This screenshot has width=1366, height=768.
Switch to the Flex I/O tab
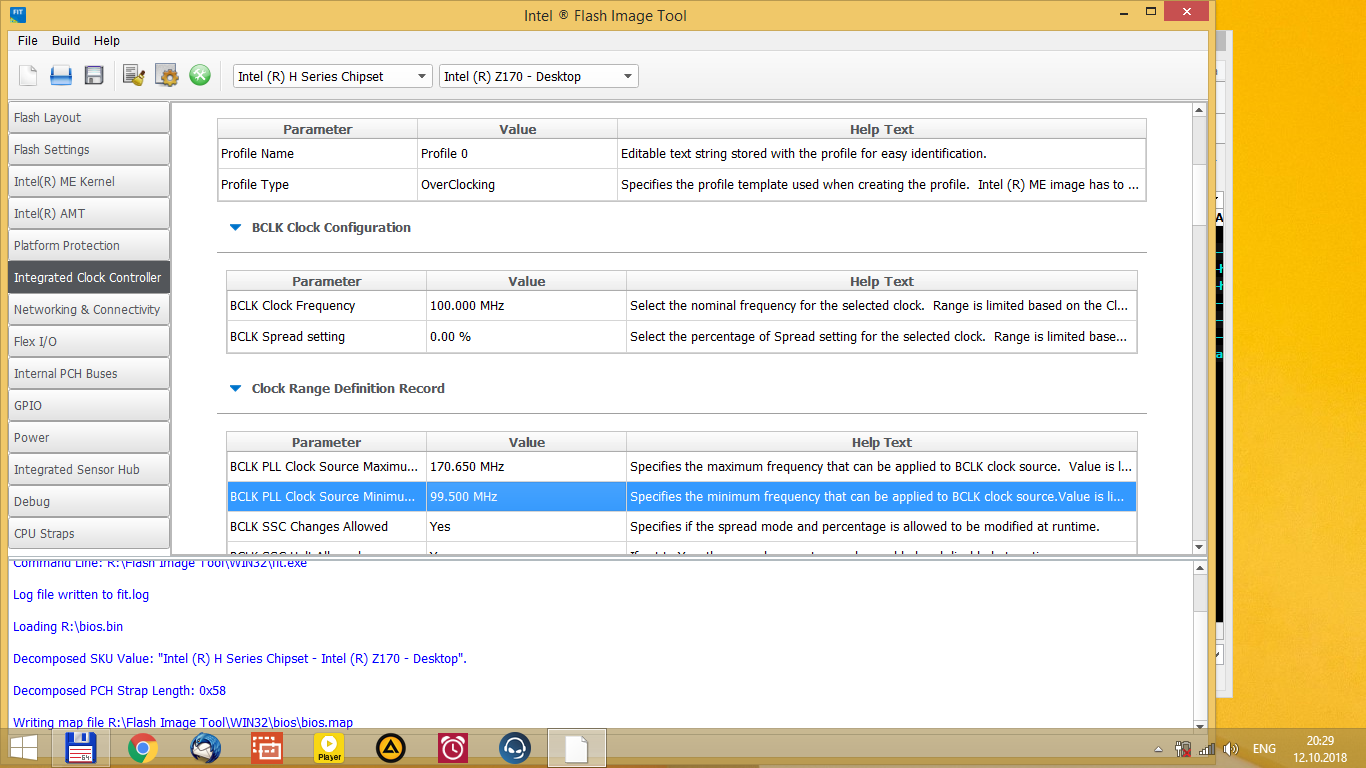(x=88, y=341)
